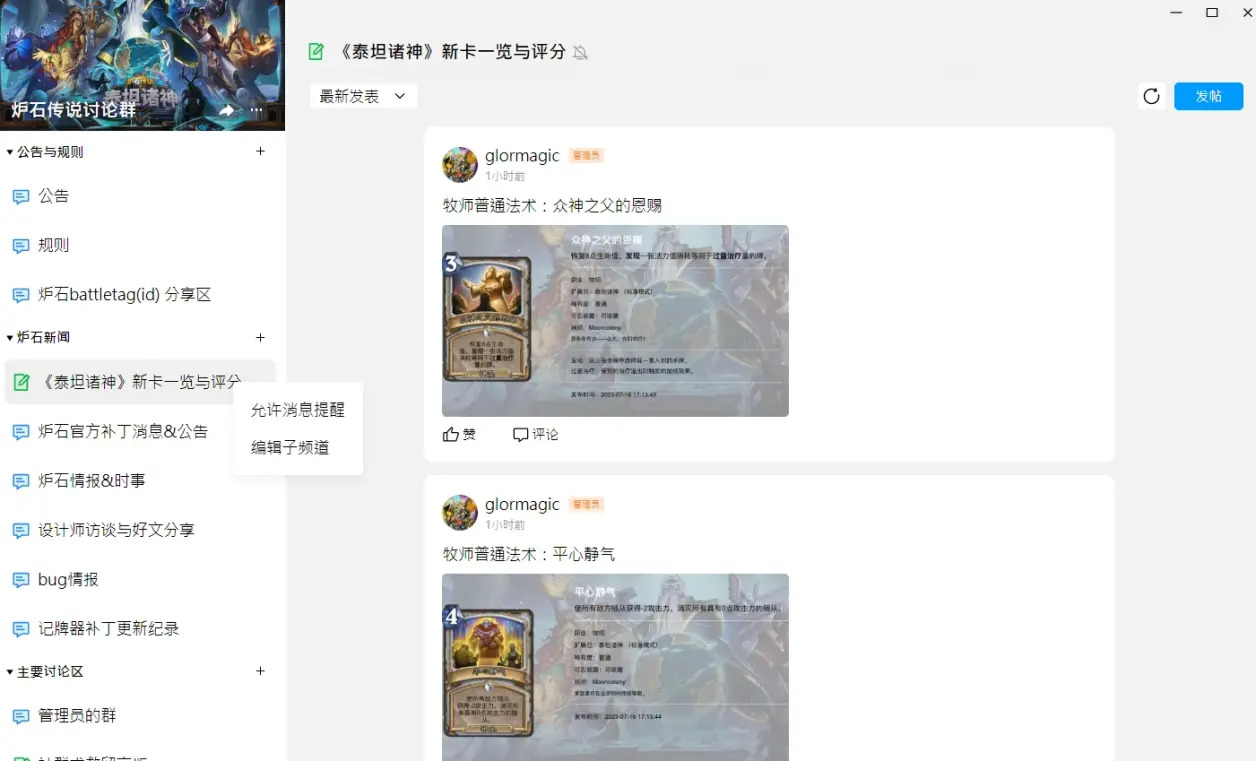1256x761 pixels.
Task: Click the blue 发帖 button
Action: pos(1209,96)
